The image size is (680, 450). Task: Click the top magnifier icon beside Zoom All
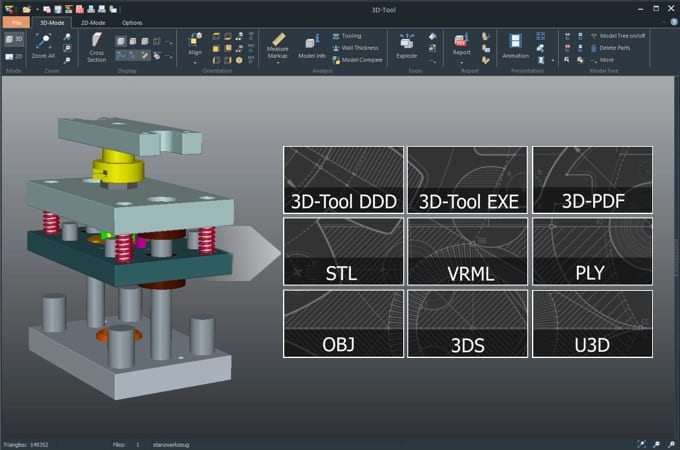[67, 37]
